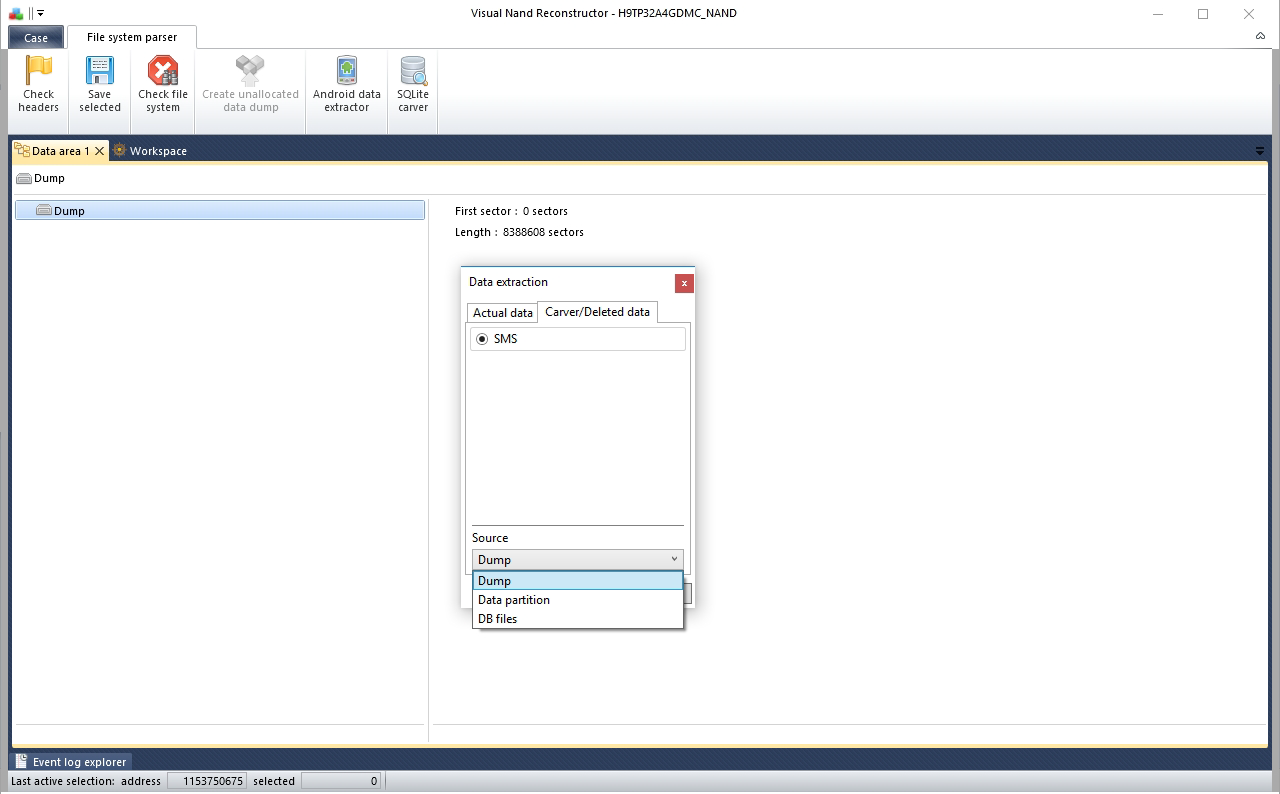Click disabled Create unallocated data dump button
The width and height of the screenshot is (1280, 794).
tap(250, 84)
